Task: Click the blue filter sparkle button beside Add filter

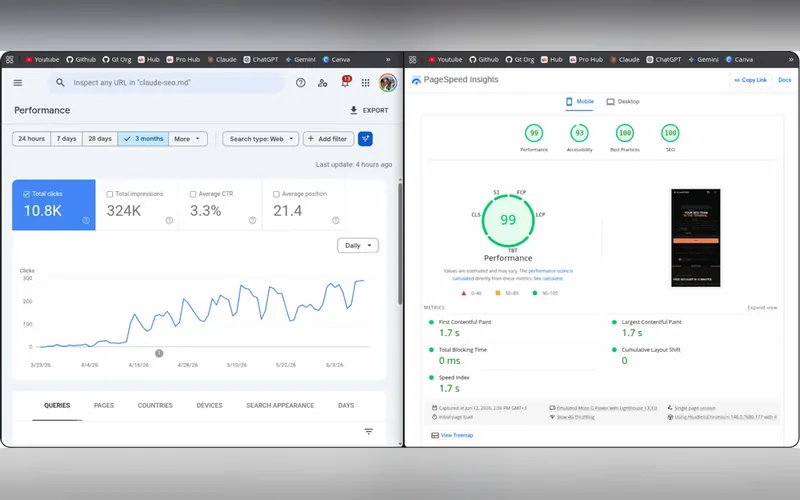Action: click(x=365, y=139)
